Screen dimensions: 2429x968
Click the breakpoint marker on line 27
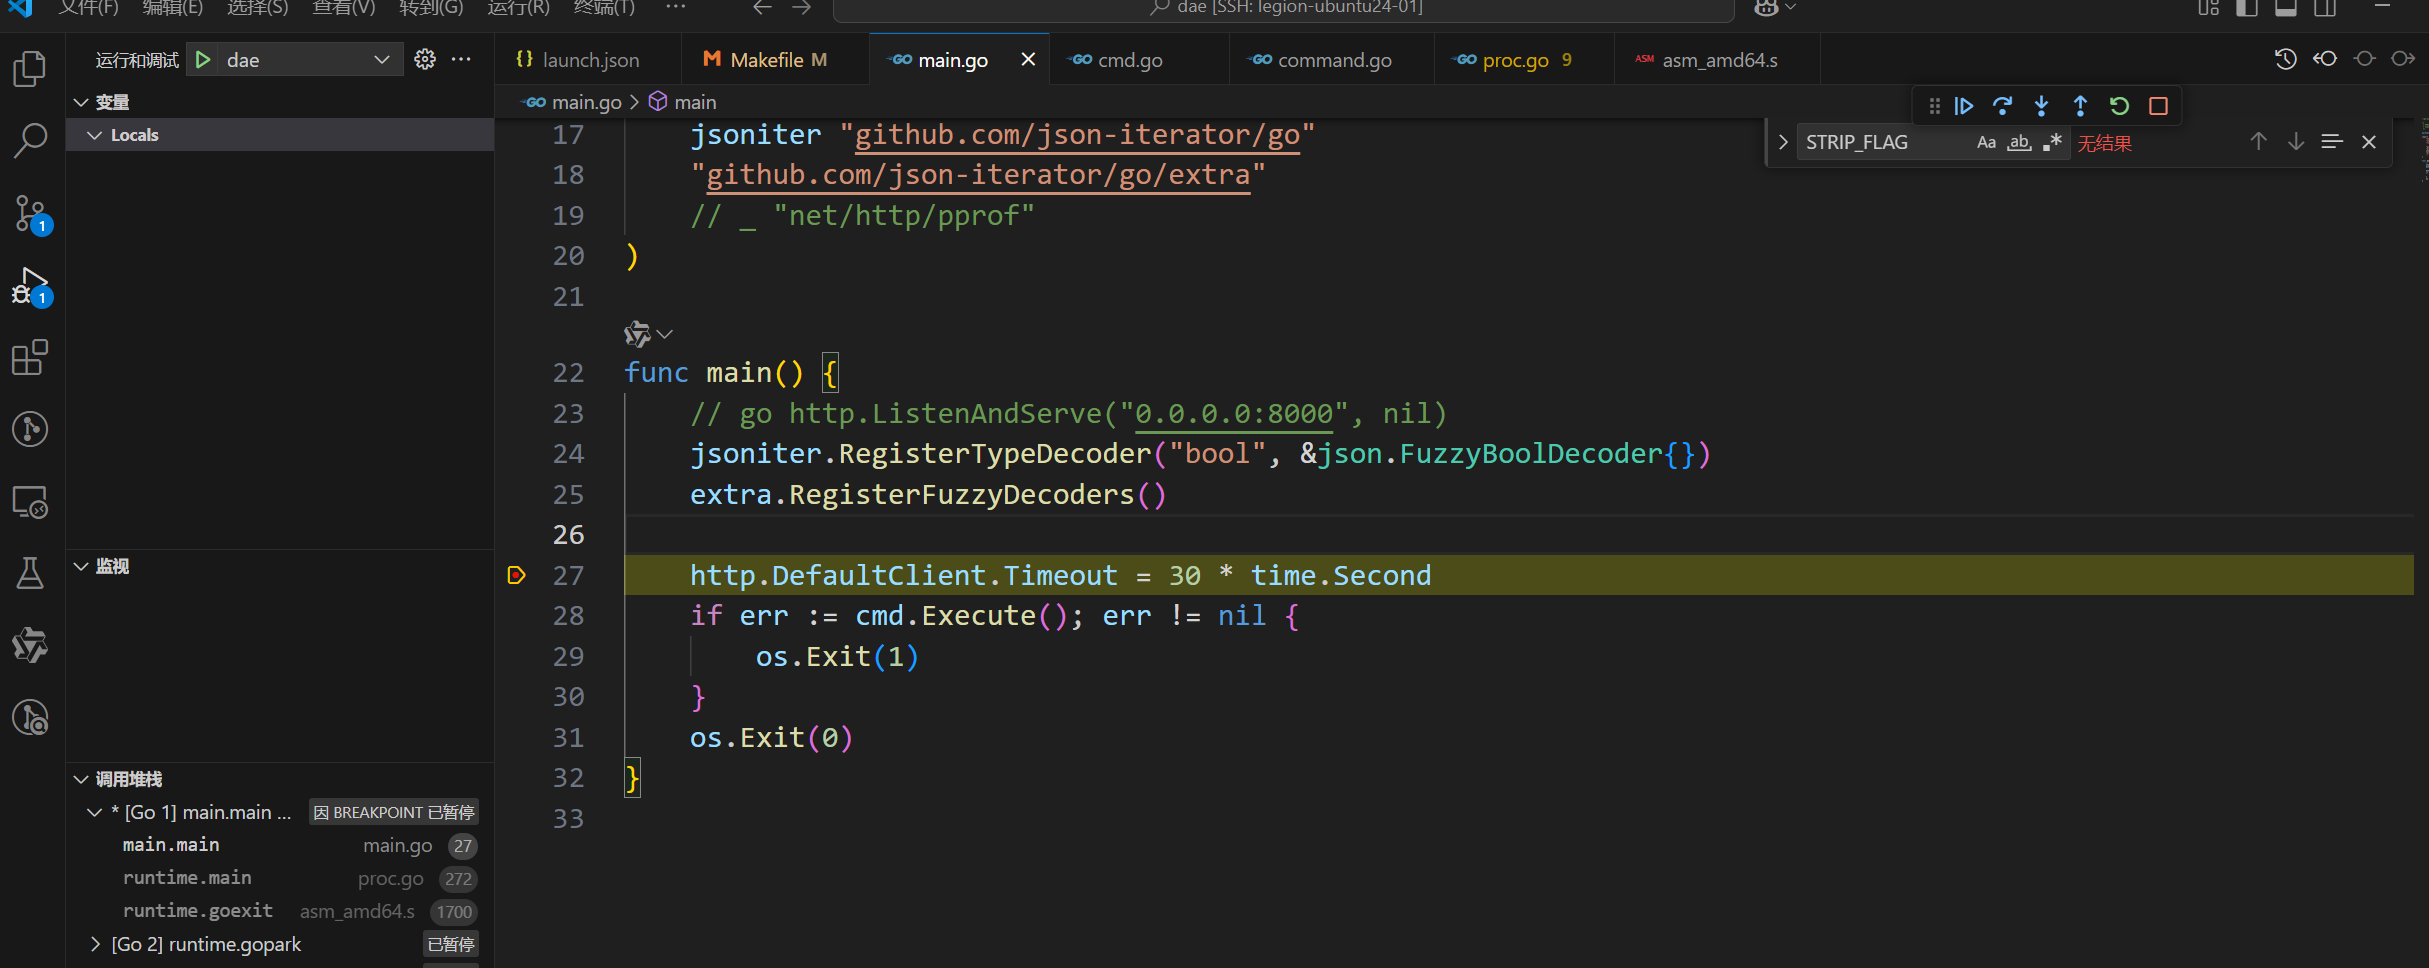click(516, 575)
